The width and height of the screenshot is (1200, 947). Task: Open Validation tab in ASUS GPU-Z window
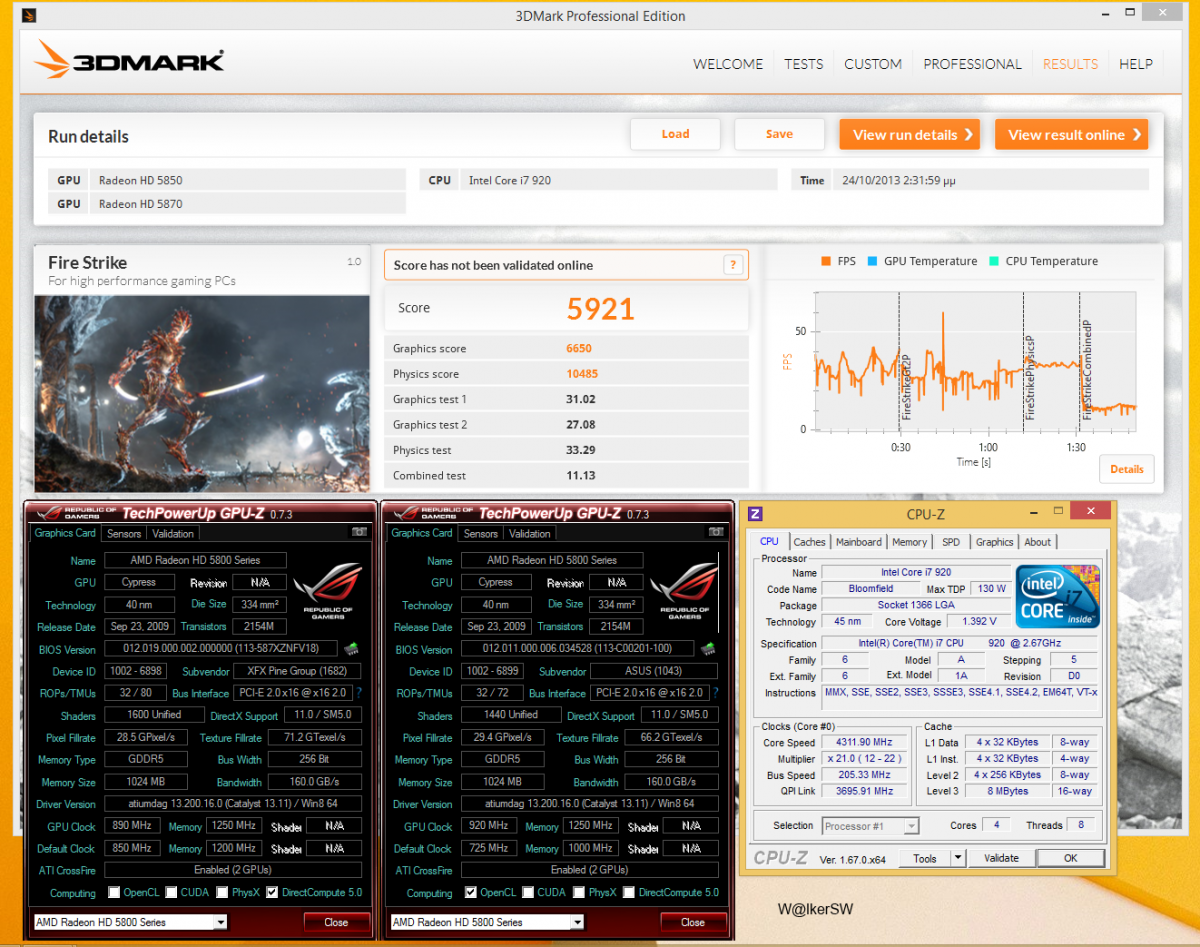[530, 534]
